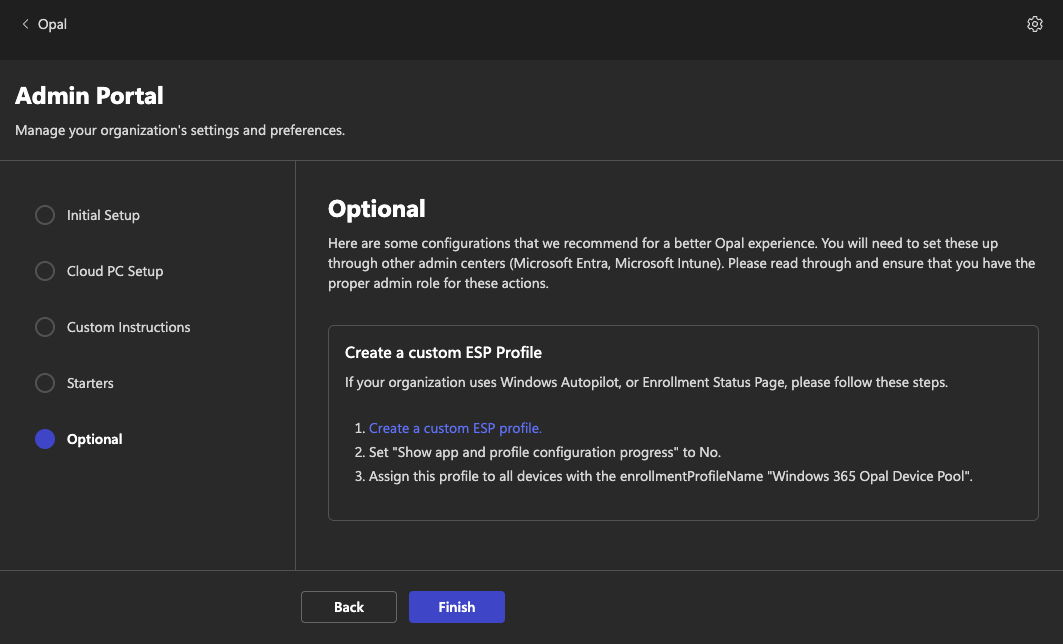This screenshot has width=1063, height=644.
Task: Click the Custom Instructions step circle
Action: [45, 327]
